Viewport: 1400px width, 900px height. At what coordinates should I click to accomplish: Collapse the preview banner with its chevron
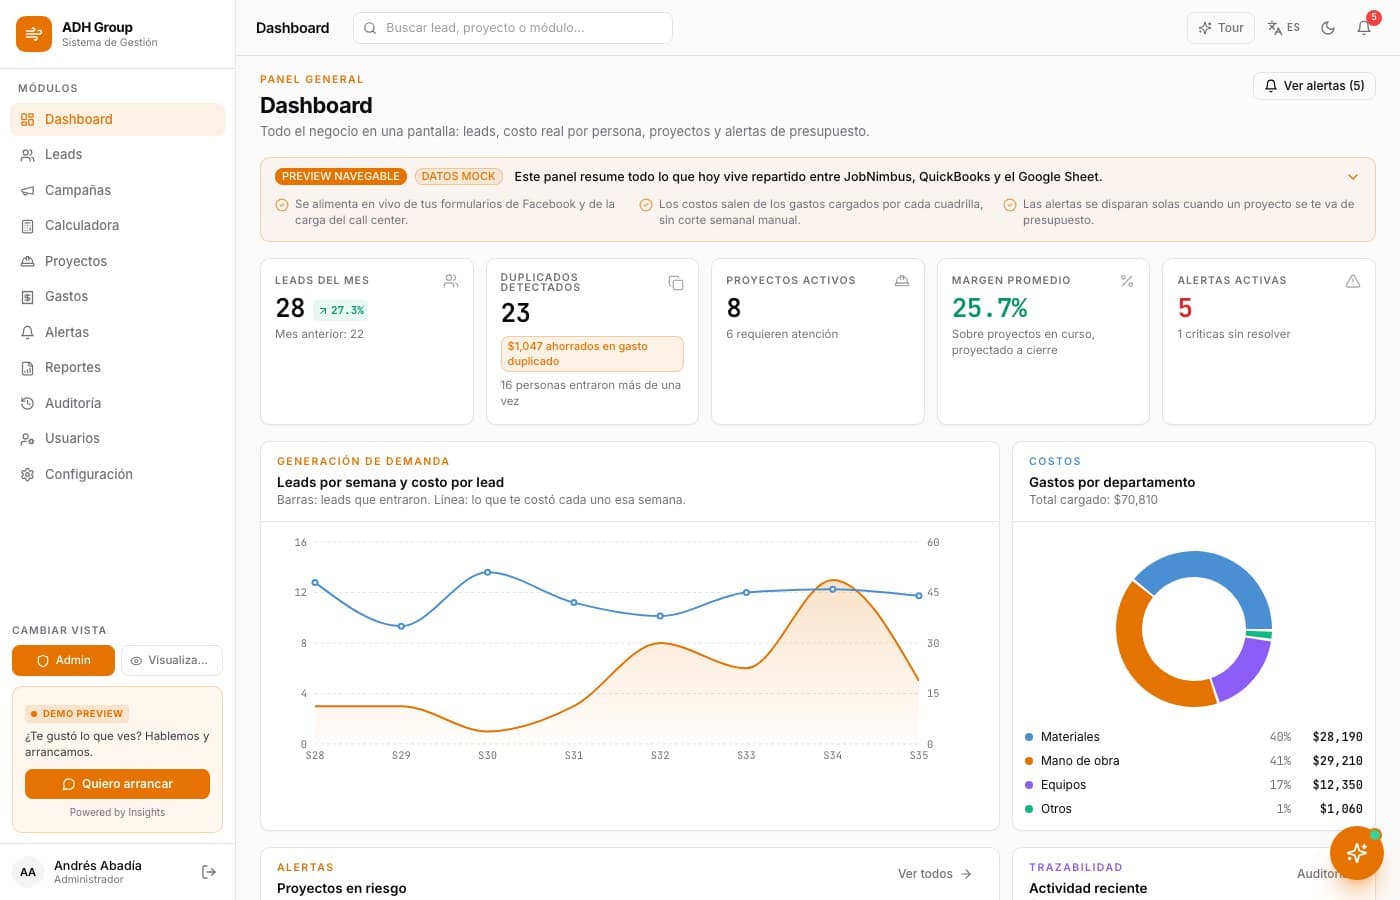(1353, 177)
